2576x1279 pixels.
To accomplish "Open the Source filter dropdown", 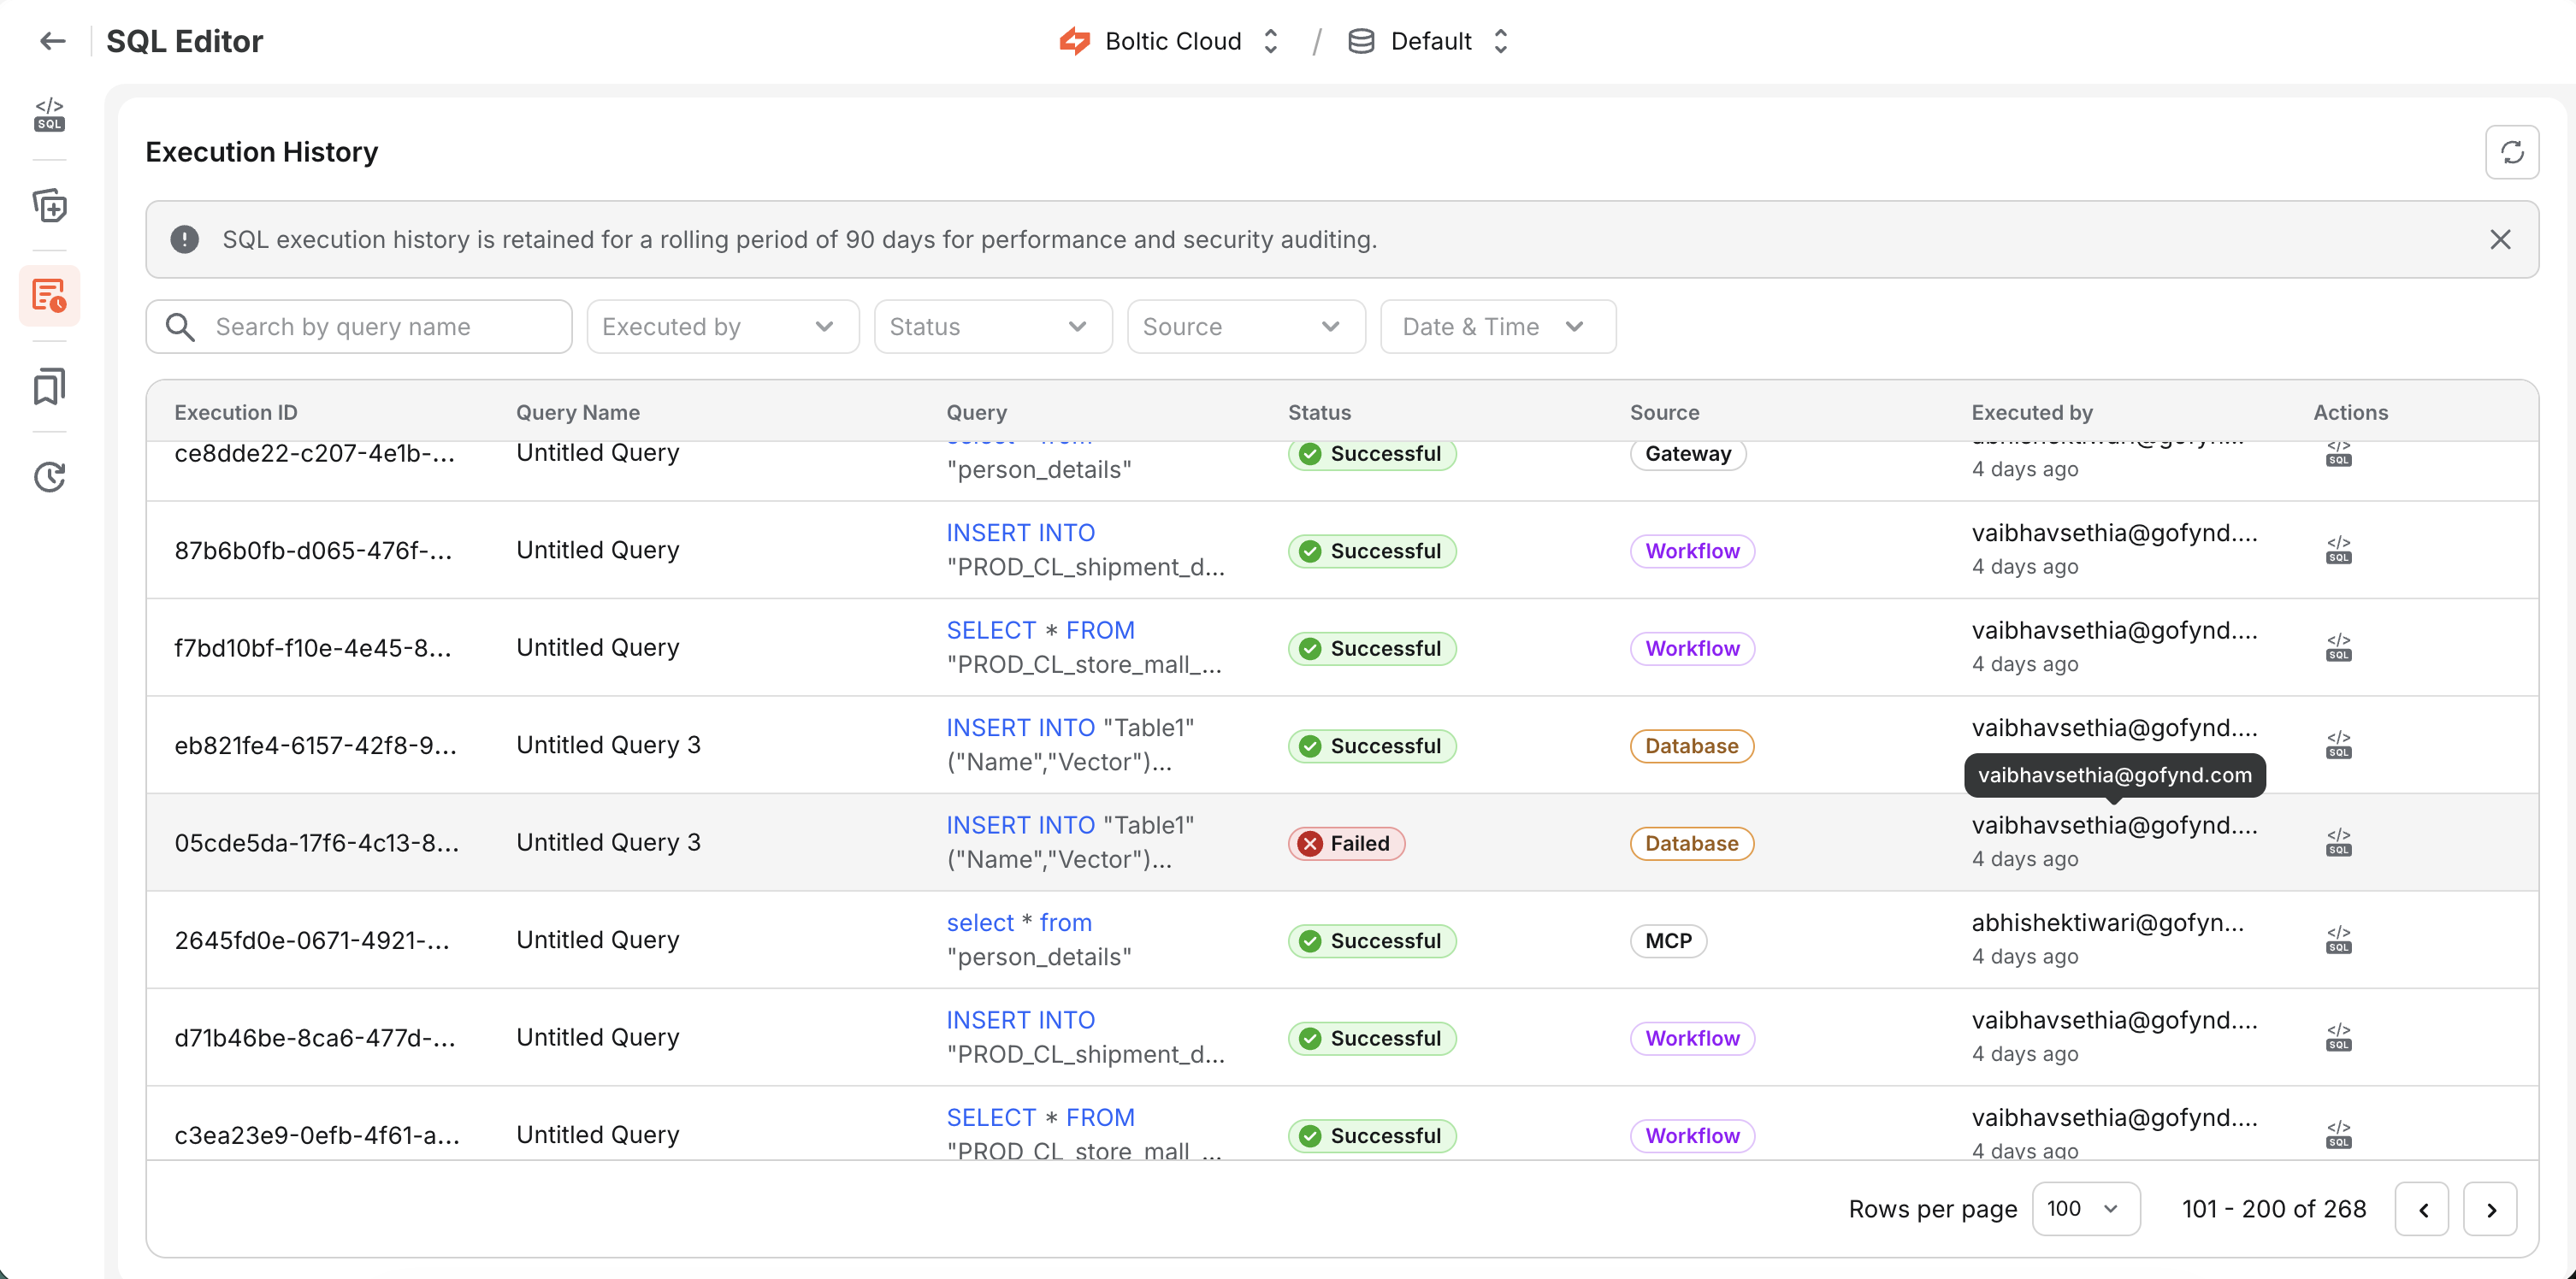I will coord(1246,326).
